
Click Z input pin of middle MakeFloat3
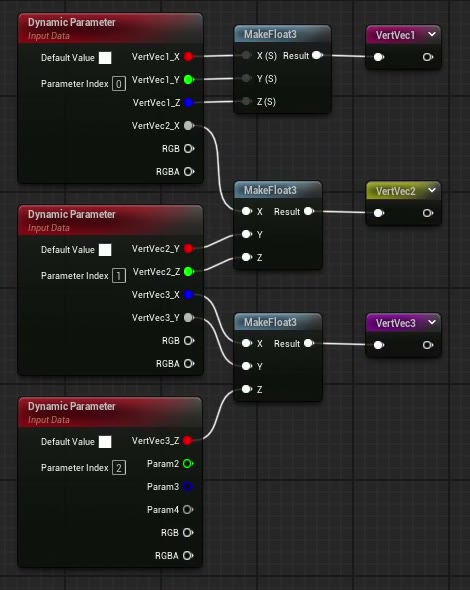pyautogui.click(x=247, y=257)
